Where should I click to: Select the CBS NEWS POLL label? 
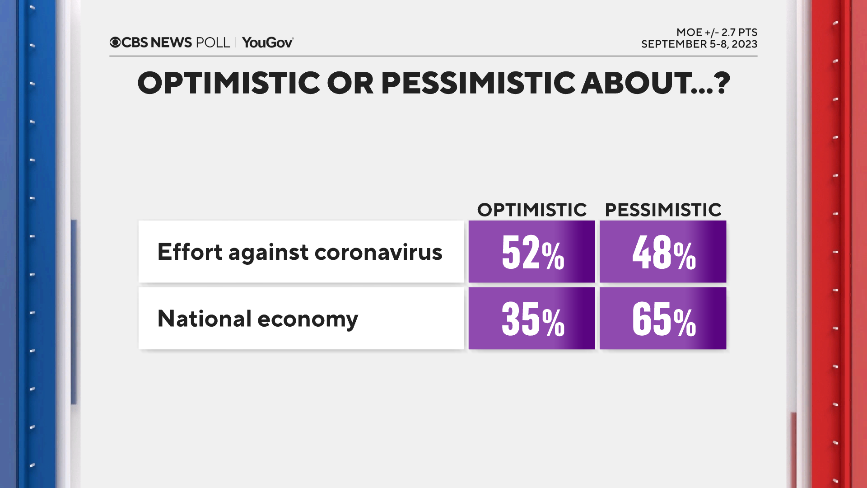click(171, 42)
